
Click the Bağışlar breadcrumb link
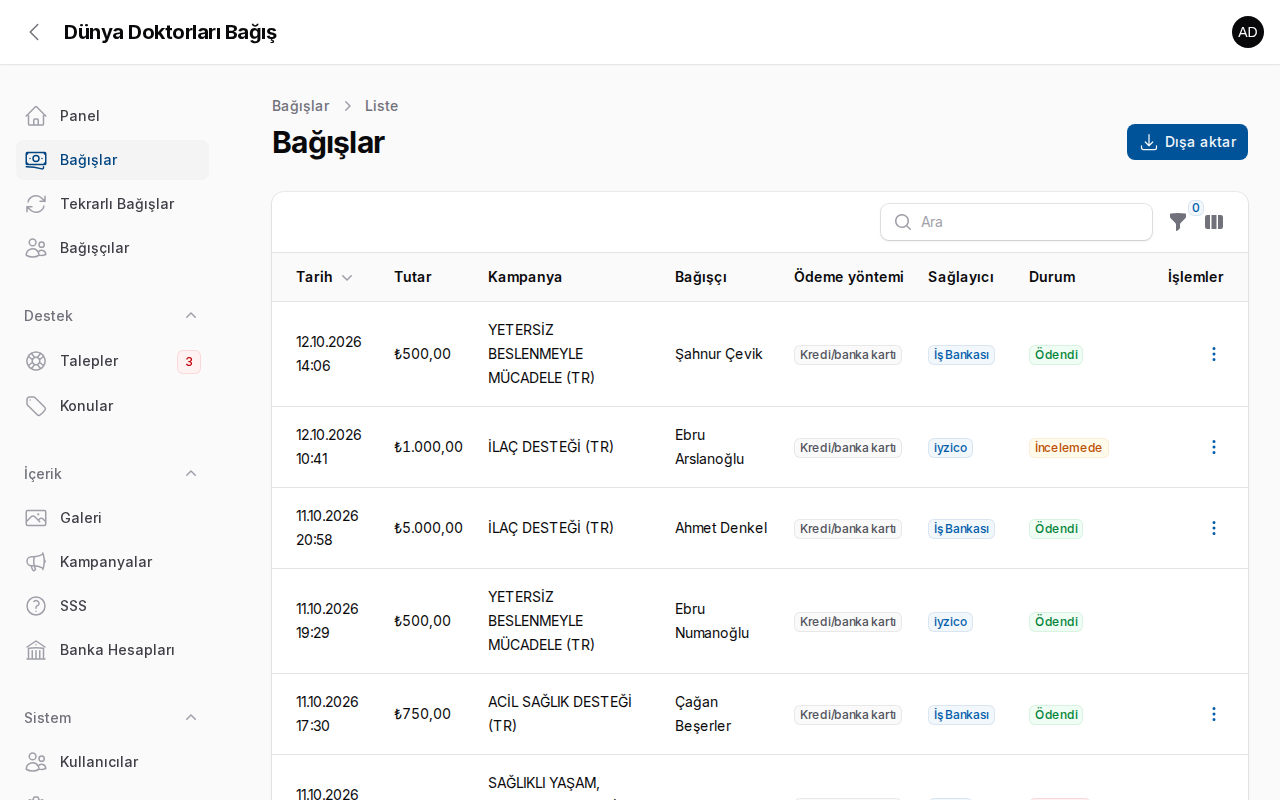tap(300, 106)
